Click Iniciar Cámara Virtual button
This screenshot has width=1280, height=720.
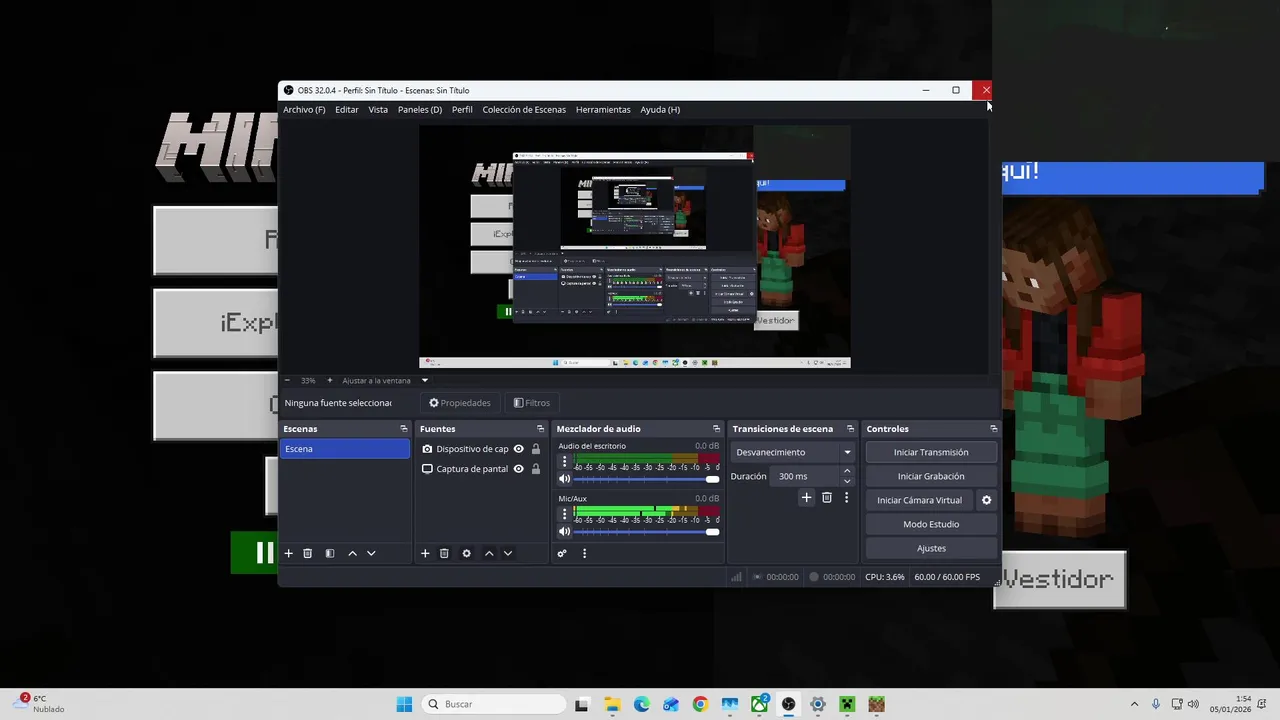point(920,500)
